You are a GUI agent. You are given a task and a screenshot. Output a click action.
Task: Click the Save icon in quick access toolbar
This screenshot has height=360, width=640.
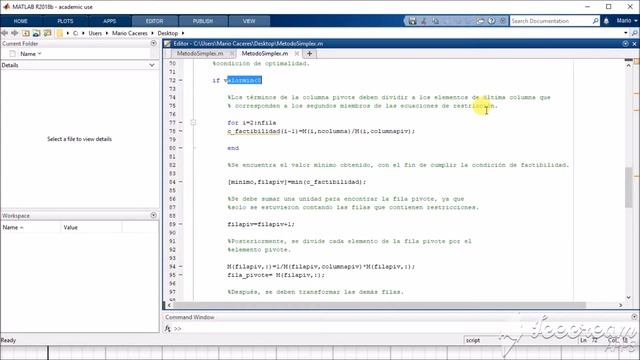pyautogui.click(x=412, y=21)
